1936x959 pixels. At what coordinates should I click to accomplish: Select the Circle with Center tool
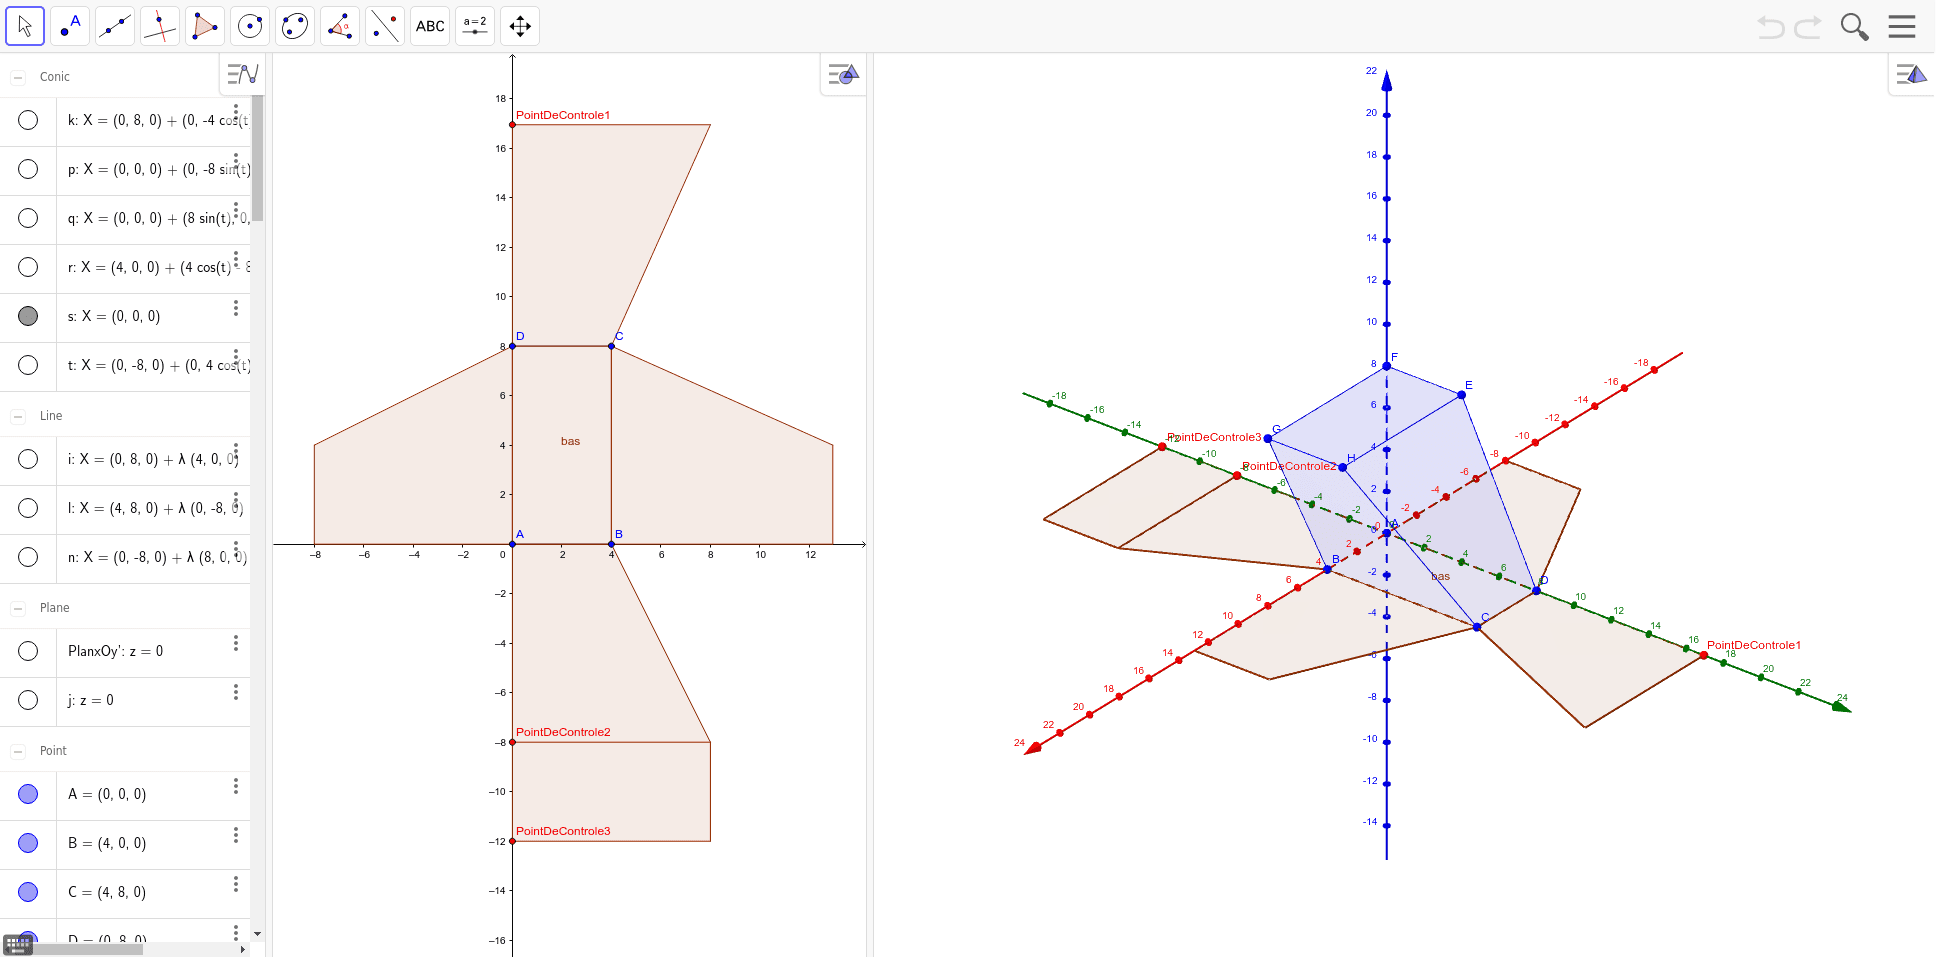(x=249, y=25)
